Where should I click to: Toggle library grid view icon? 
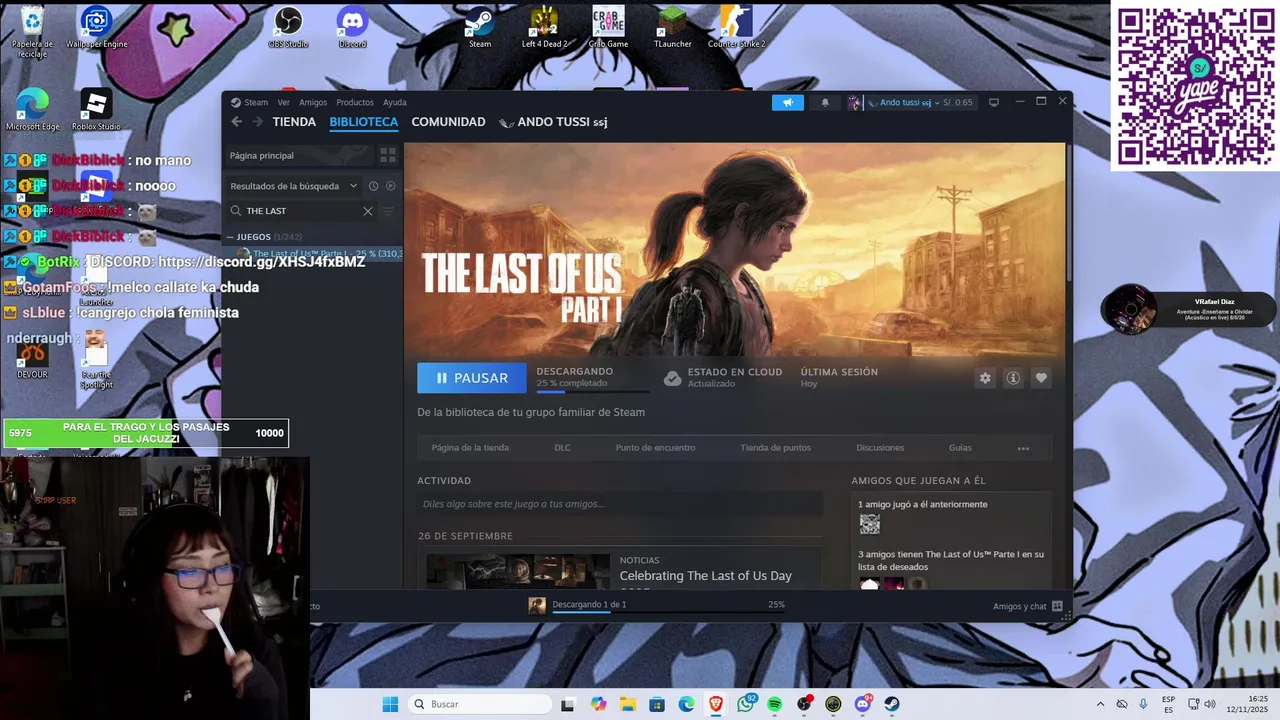tap(388, 155)
